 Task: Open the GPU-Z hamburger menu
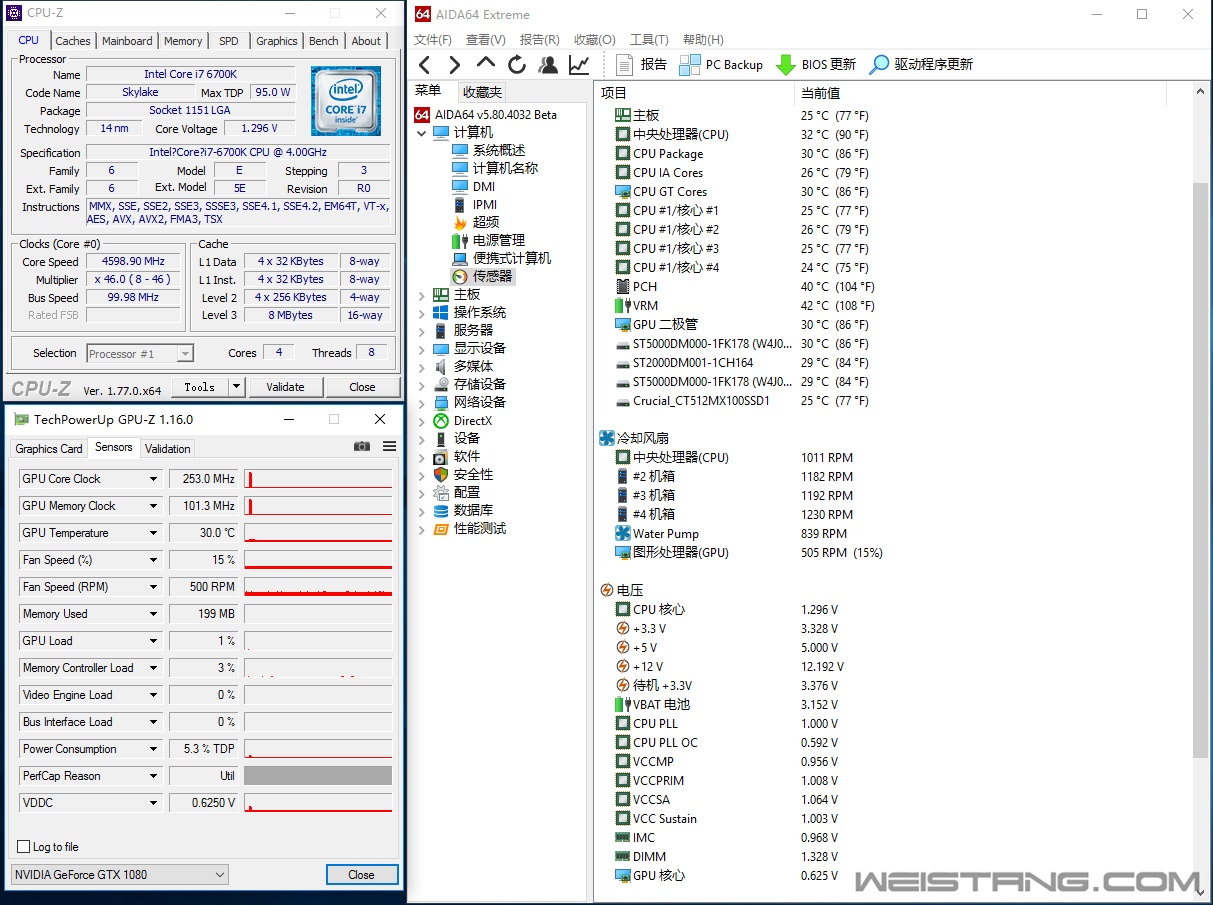389,447
